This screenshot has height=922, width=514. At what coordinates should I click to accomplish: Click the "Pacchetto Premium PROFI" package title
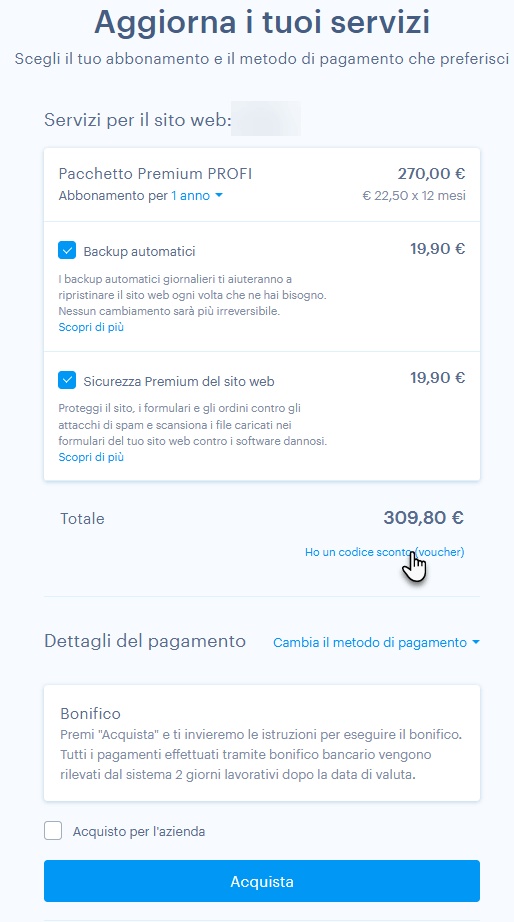tap(155, 174)
